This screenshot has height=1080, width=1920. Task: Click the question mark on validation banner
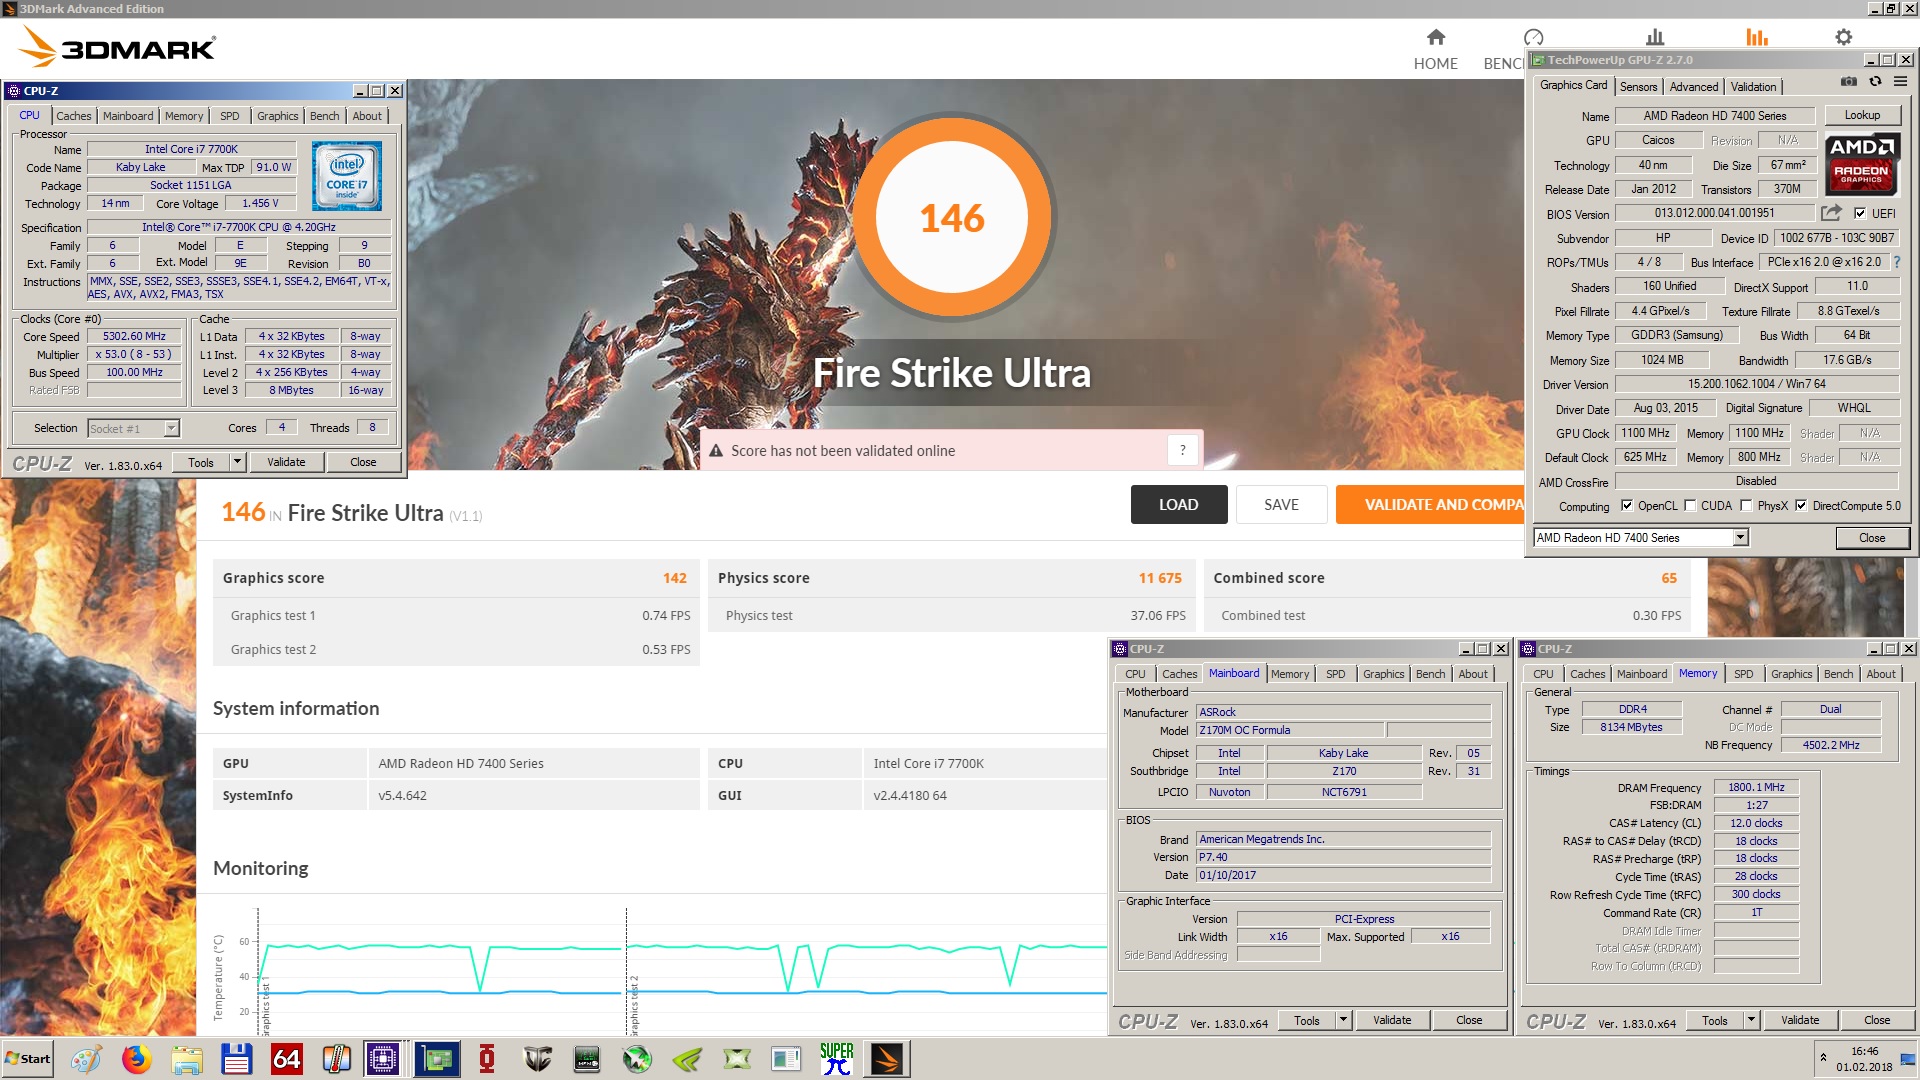coord(1182,451)
